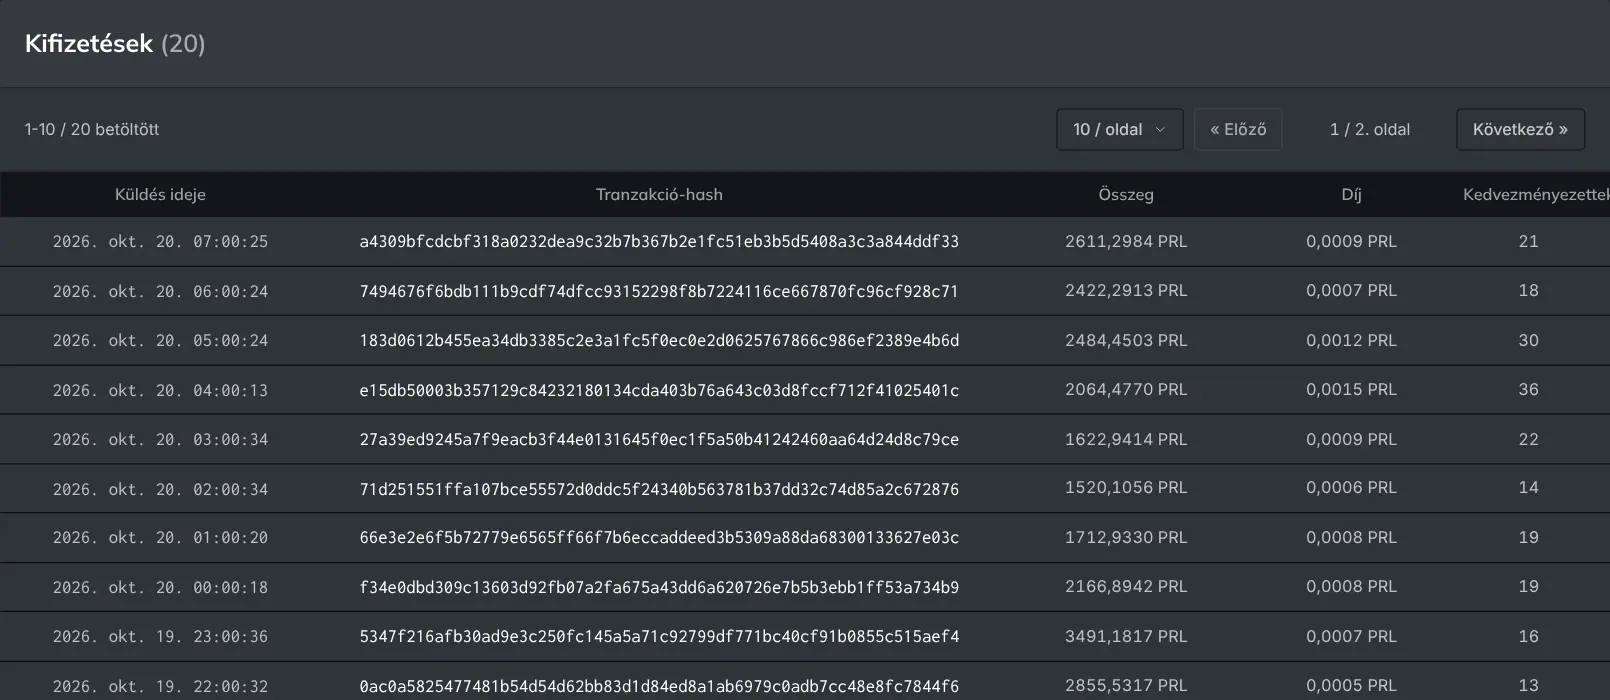
Task: Open transaction hash starting with 71d251551ffa
Action: [x=659, y=490]
